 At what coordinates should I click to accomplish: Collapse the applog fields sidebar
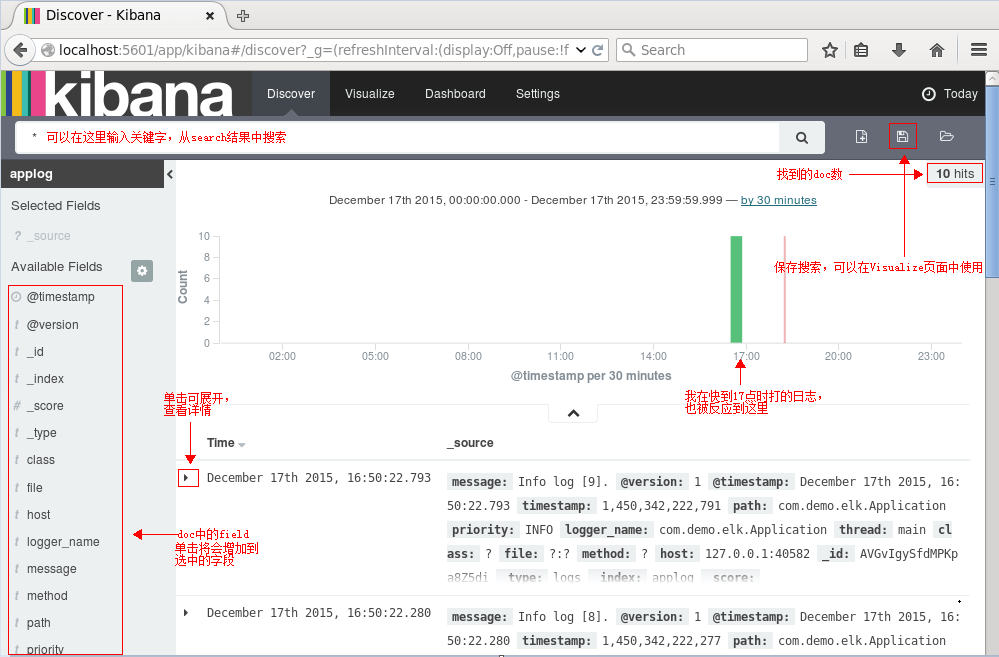coord(169,173)
